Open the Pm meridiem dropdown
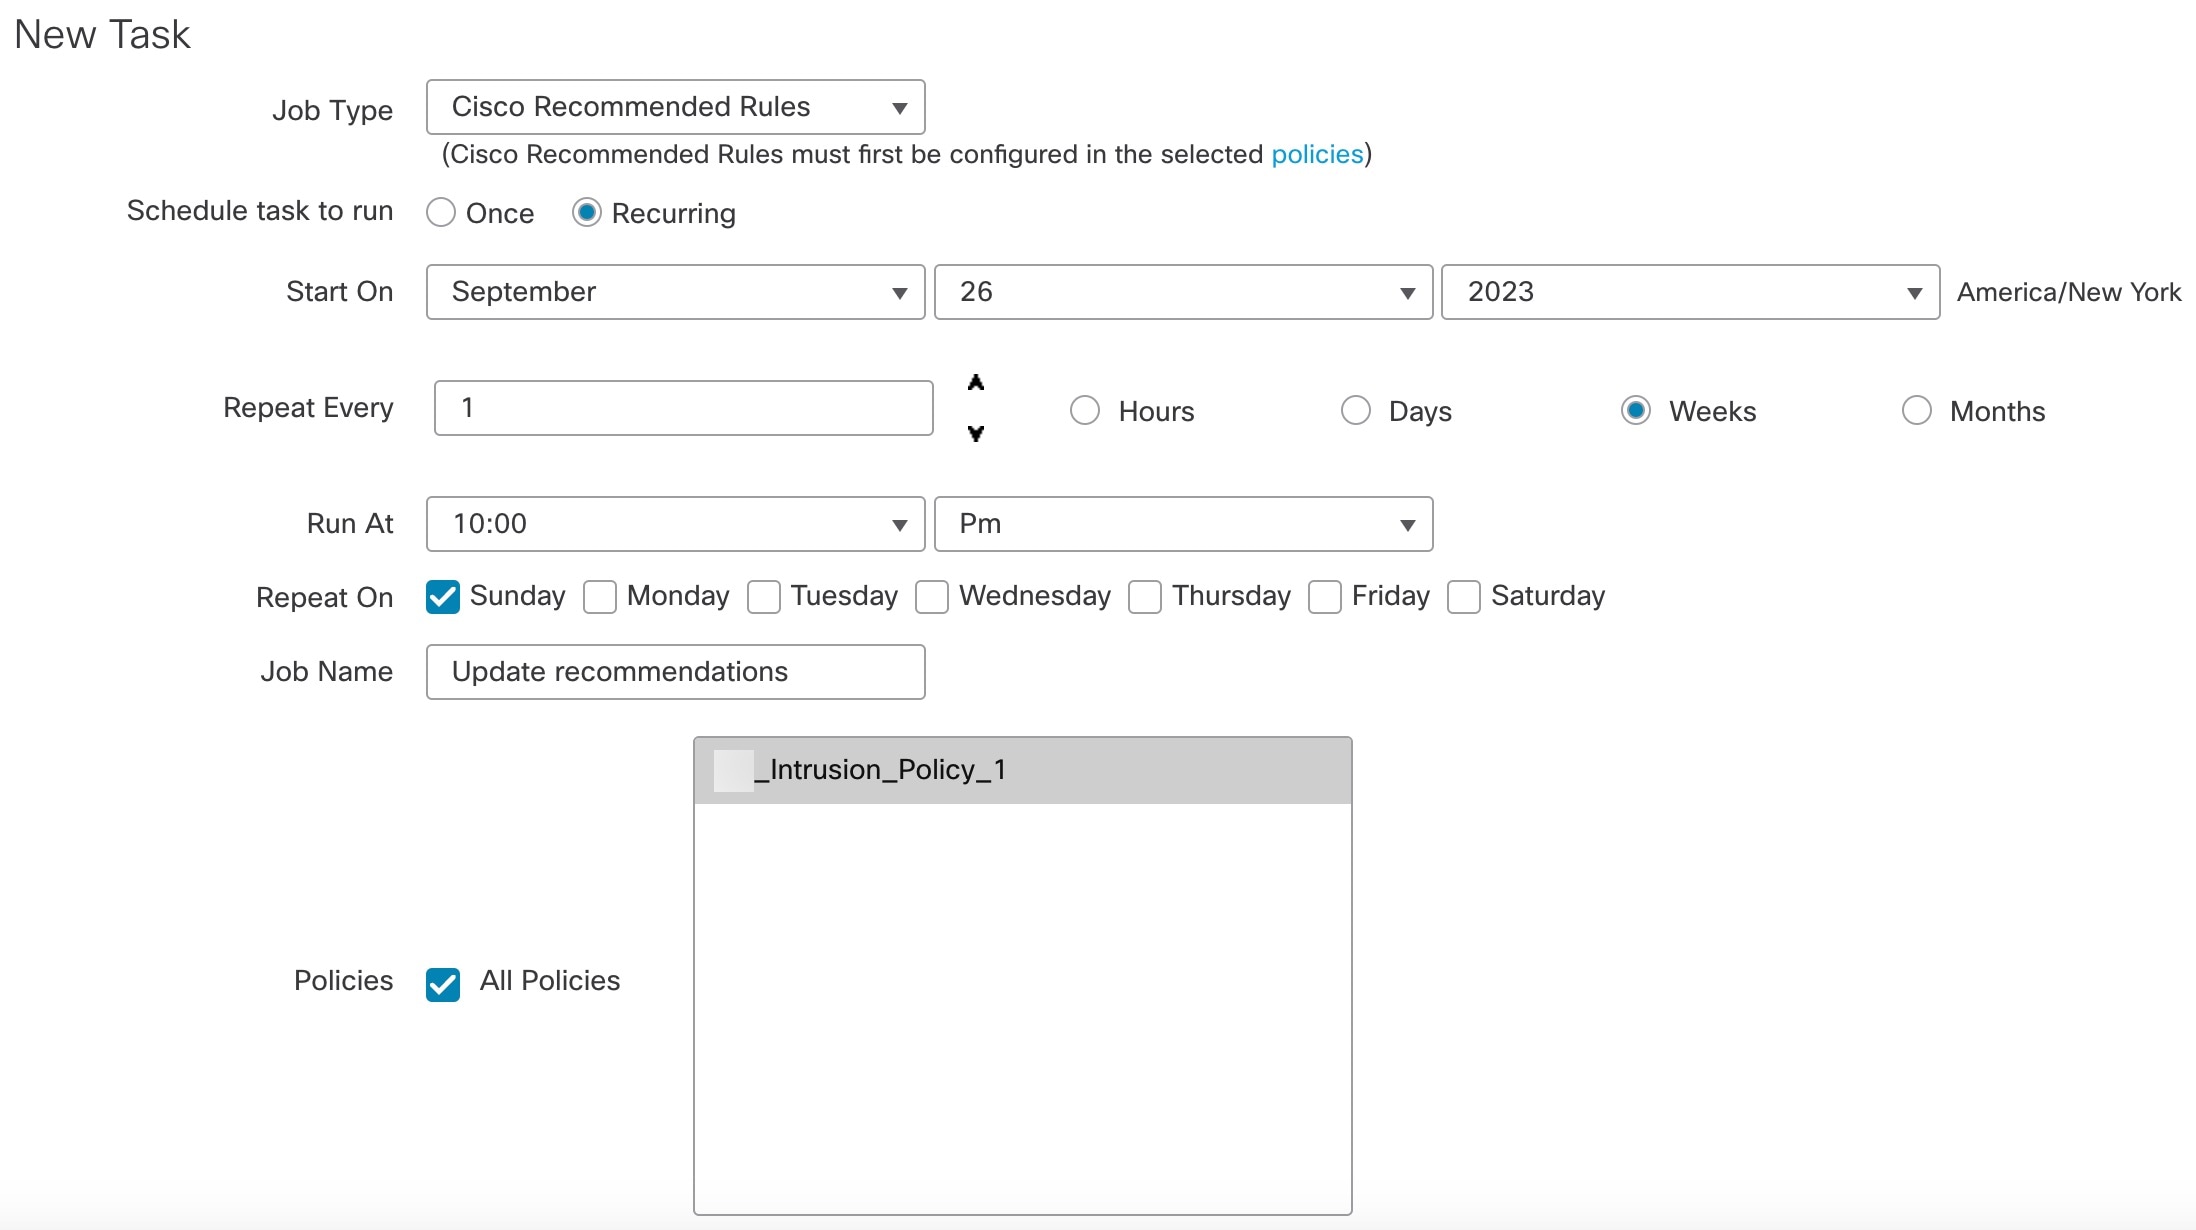 [1183, 524]
